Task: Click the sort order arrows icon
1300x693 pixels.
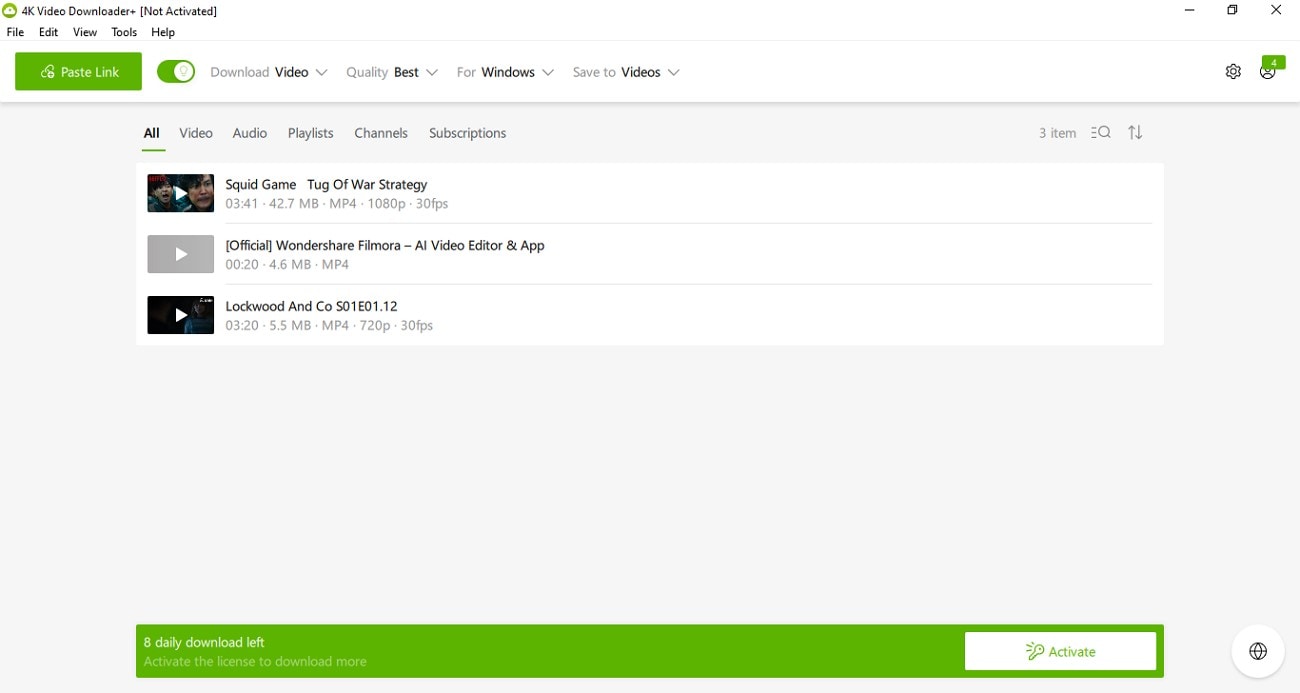Action: tap(1135, 132)
